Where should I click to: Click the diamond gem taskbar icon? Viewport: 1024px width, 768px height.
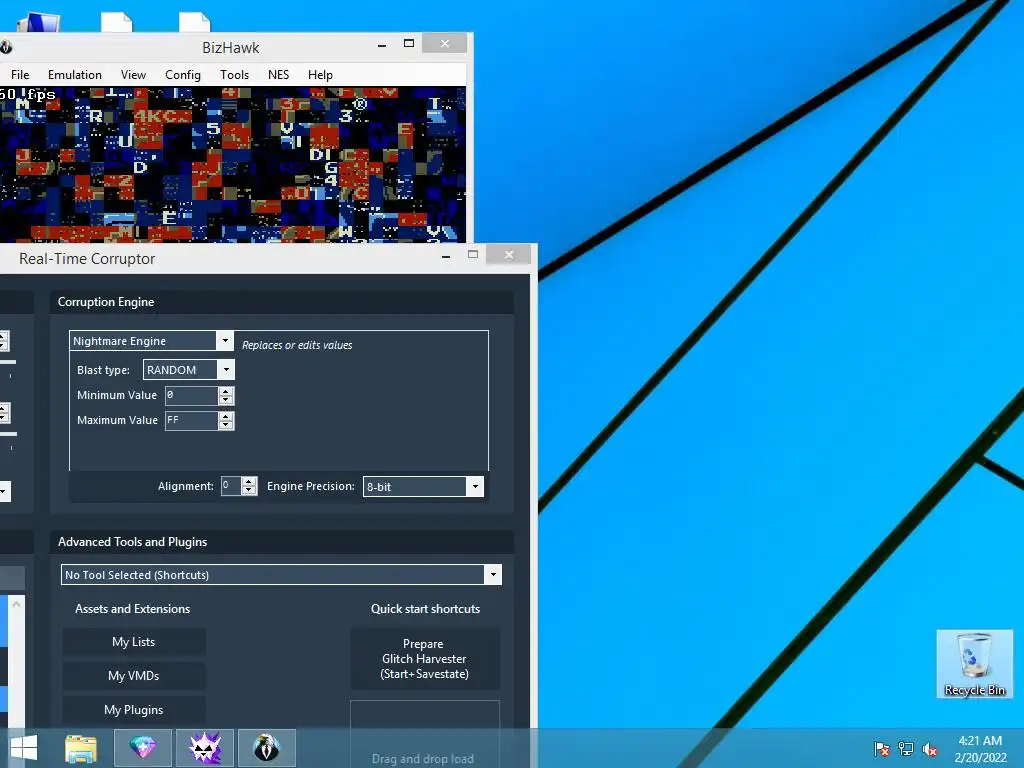coord(143,748)
